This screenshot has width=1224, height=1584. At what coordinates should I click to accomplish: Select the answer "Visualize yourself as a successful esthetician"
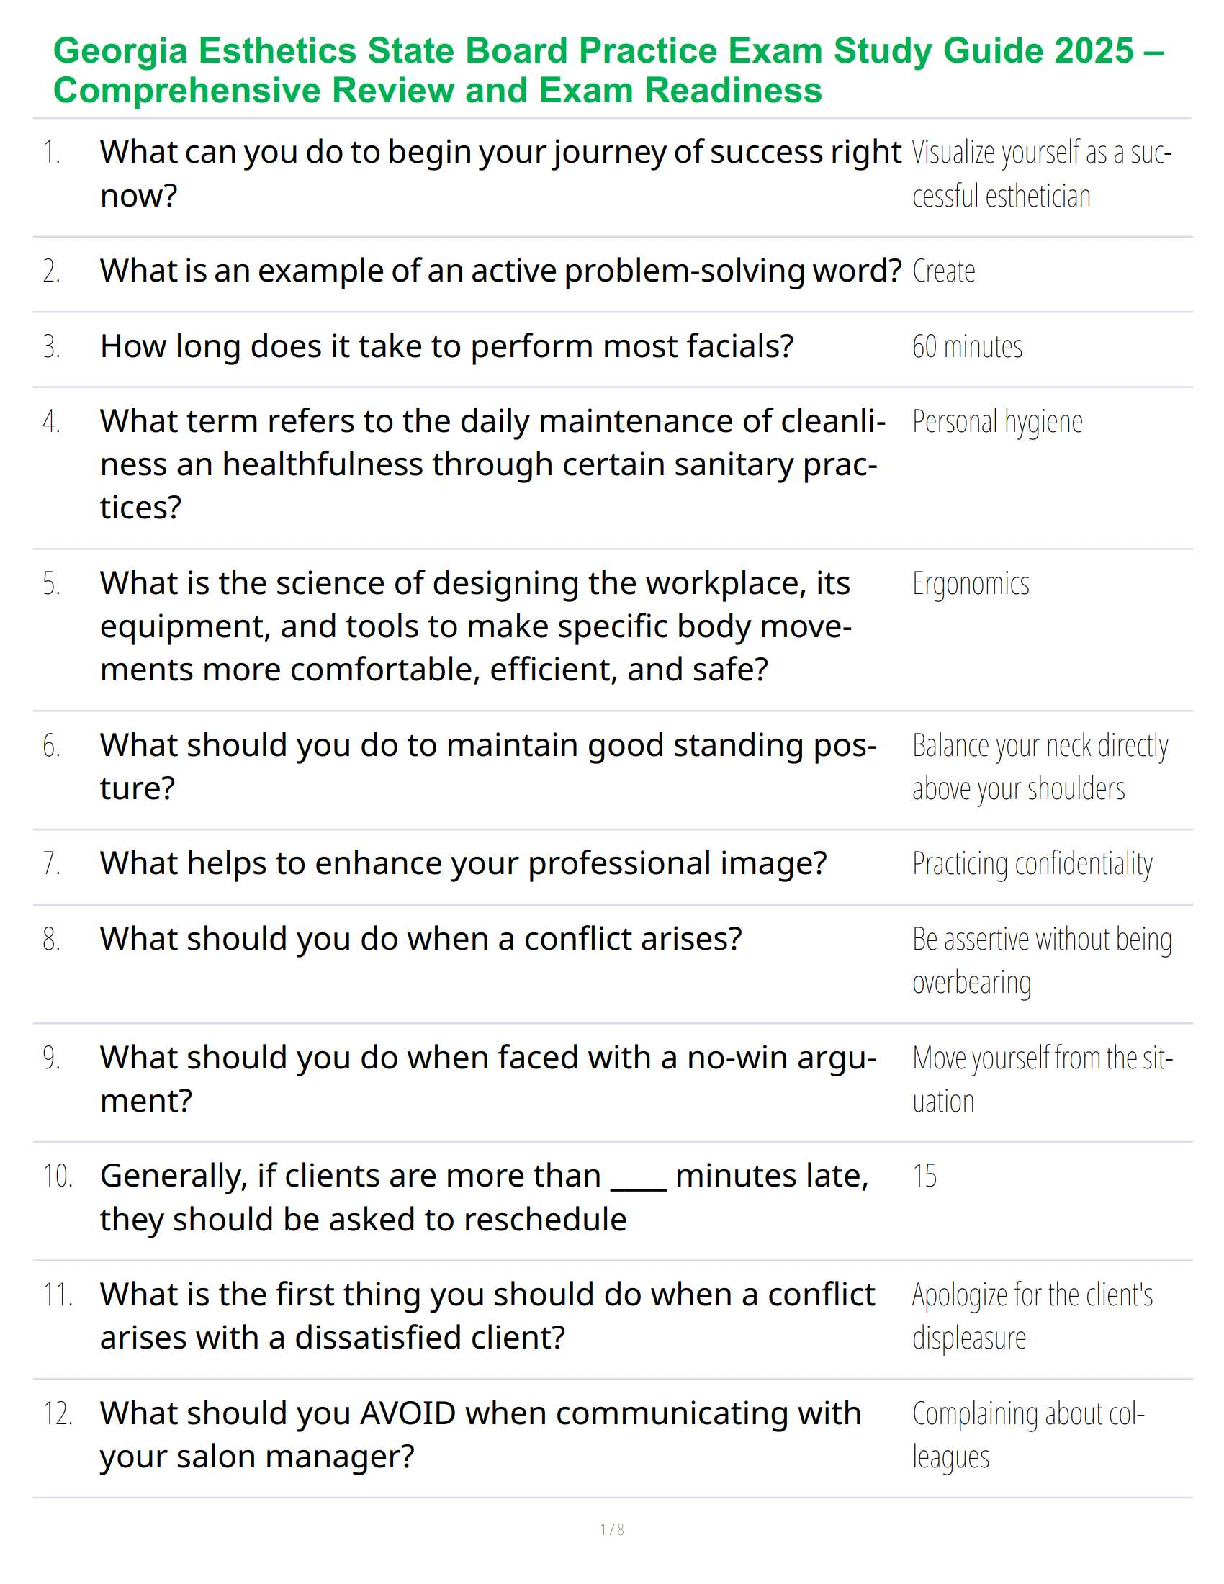pyautogui.click(x=1040, y=174)
